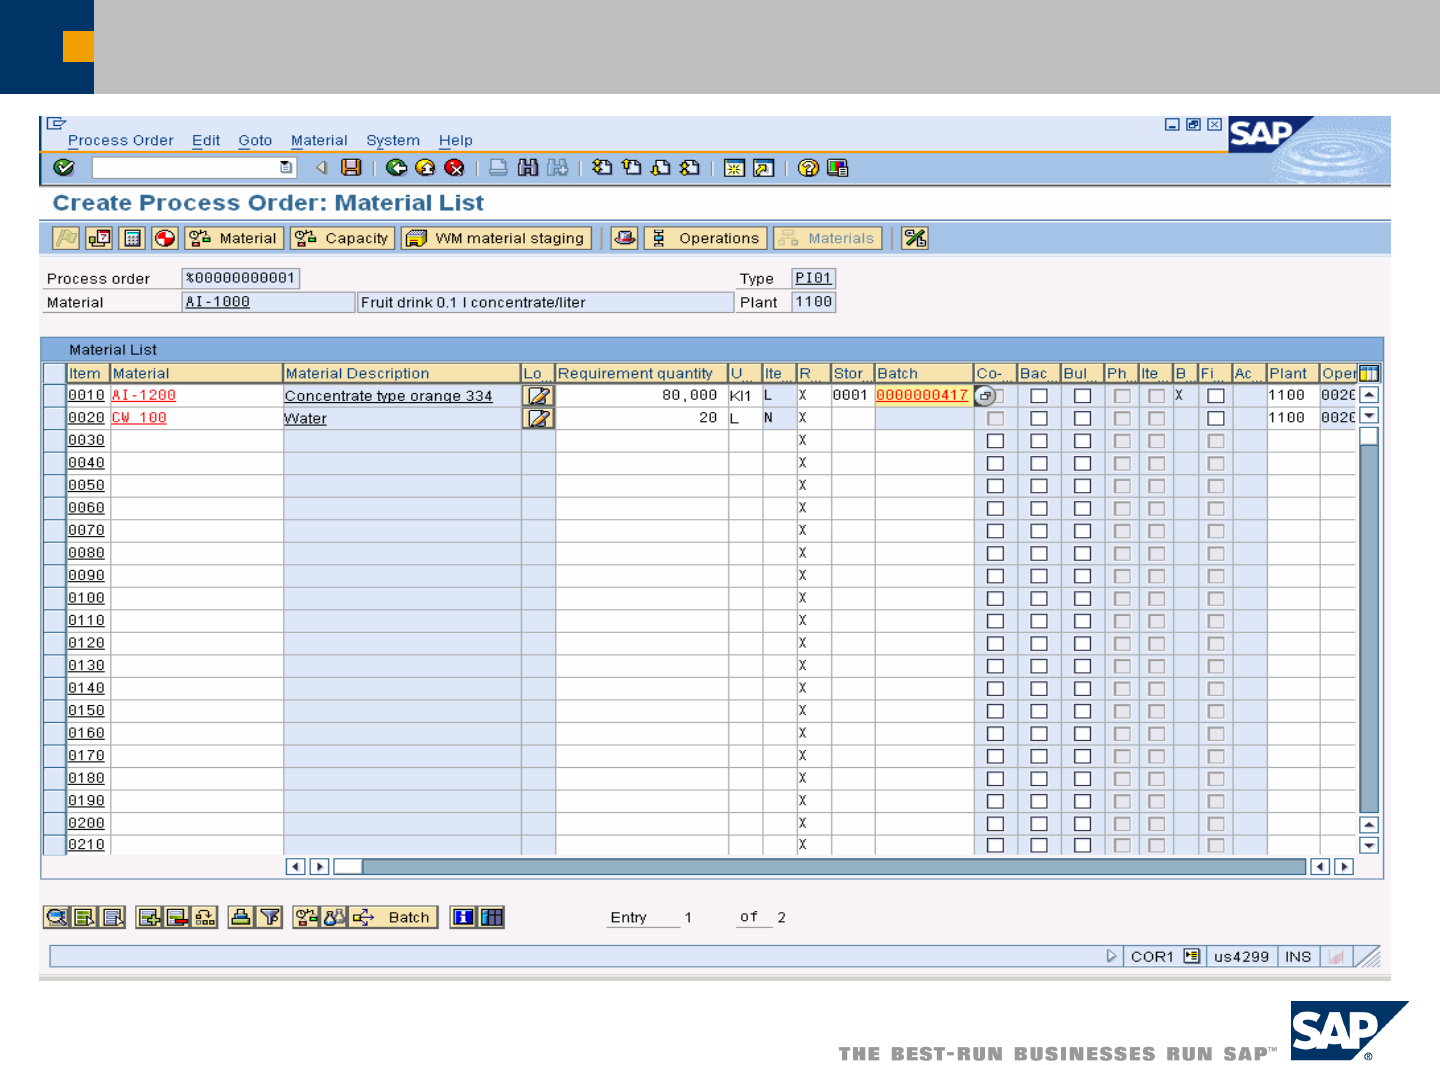Select row selector for item 0010

55,396
